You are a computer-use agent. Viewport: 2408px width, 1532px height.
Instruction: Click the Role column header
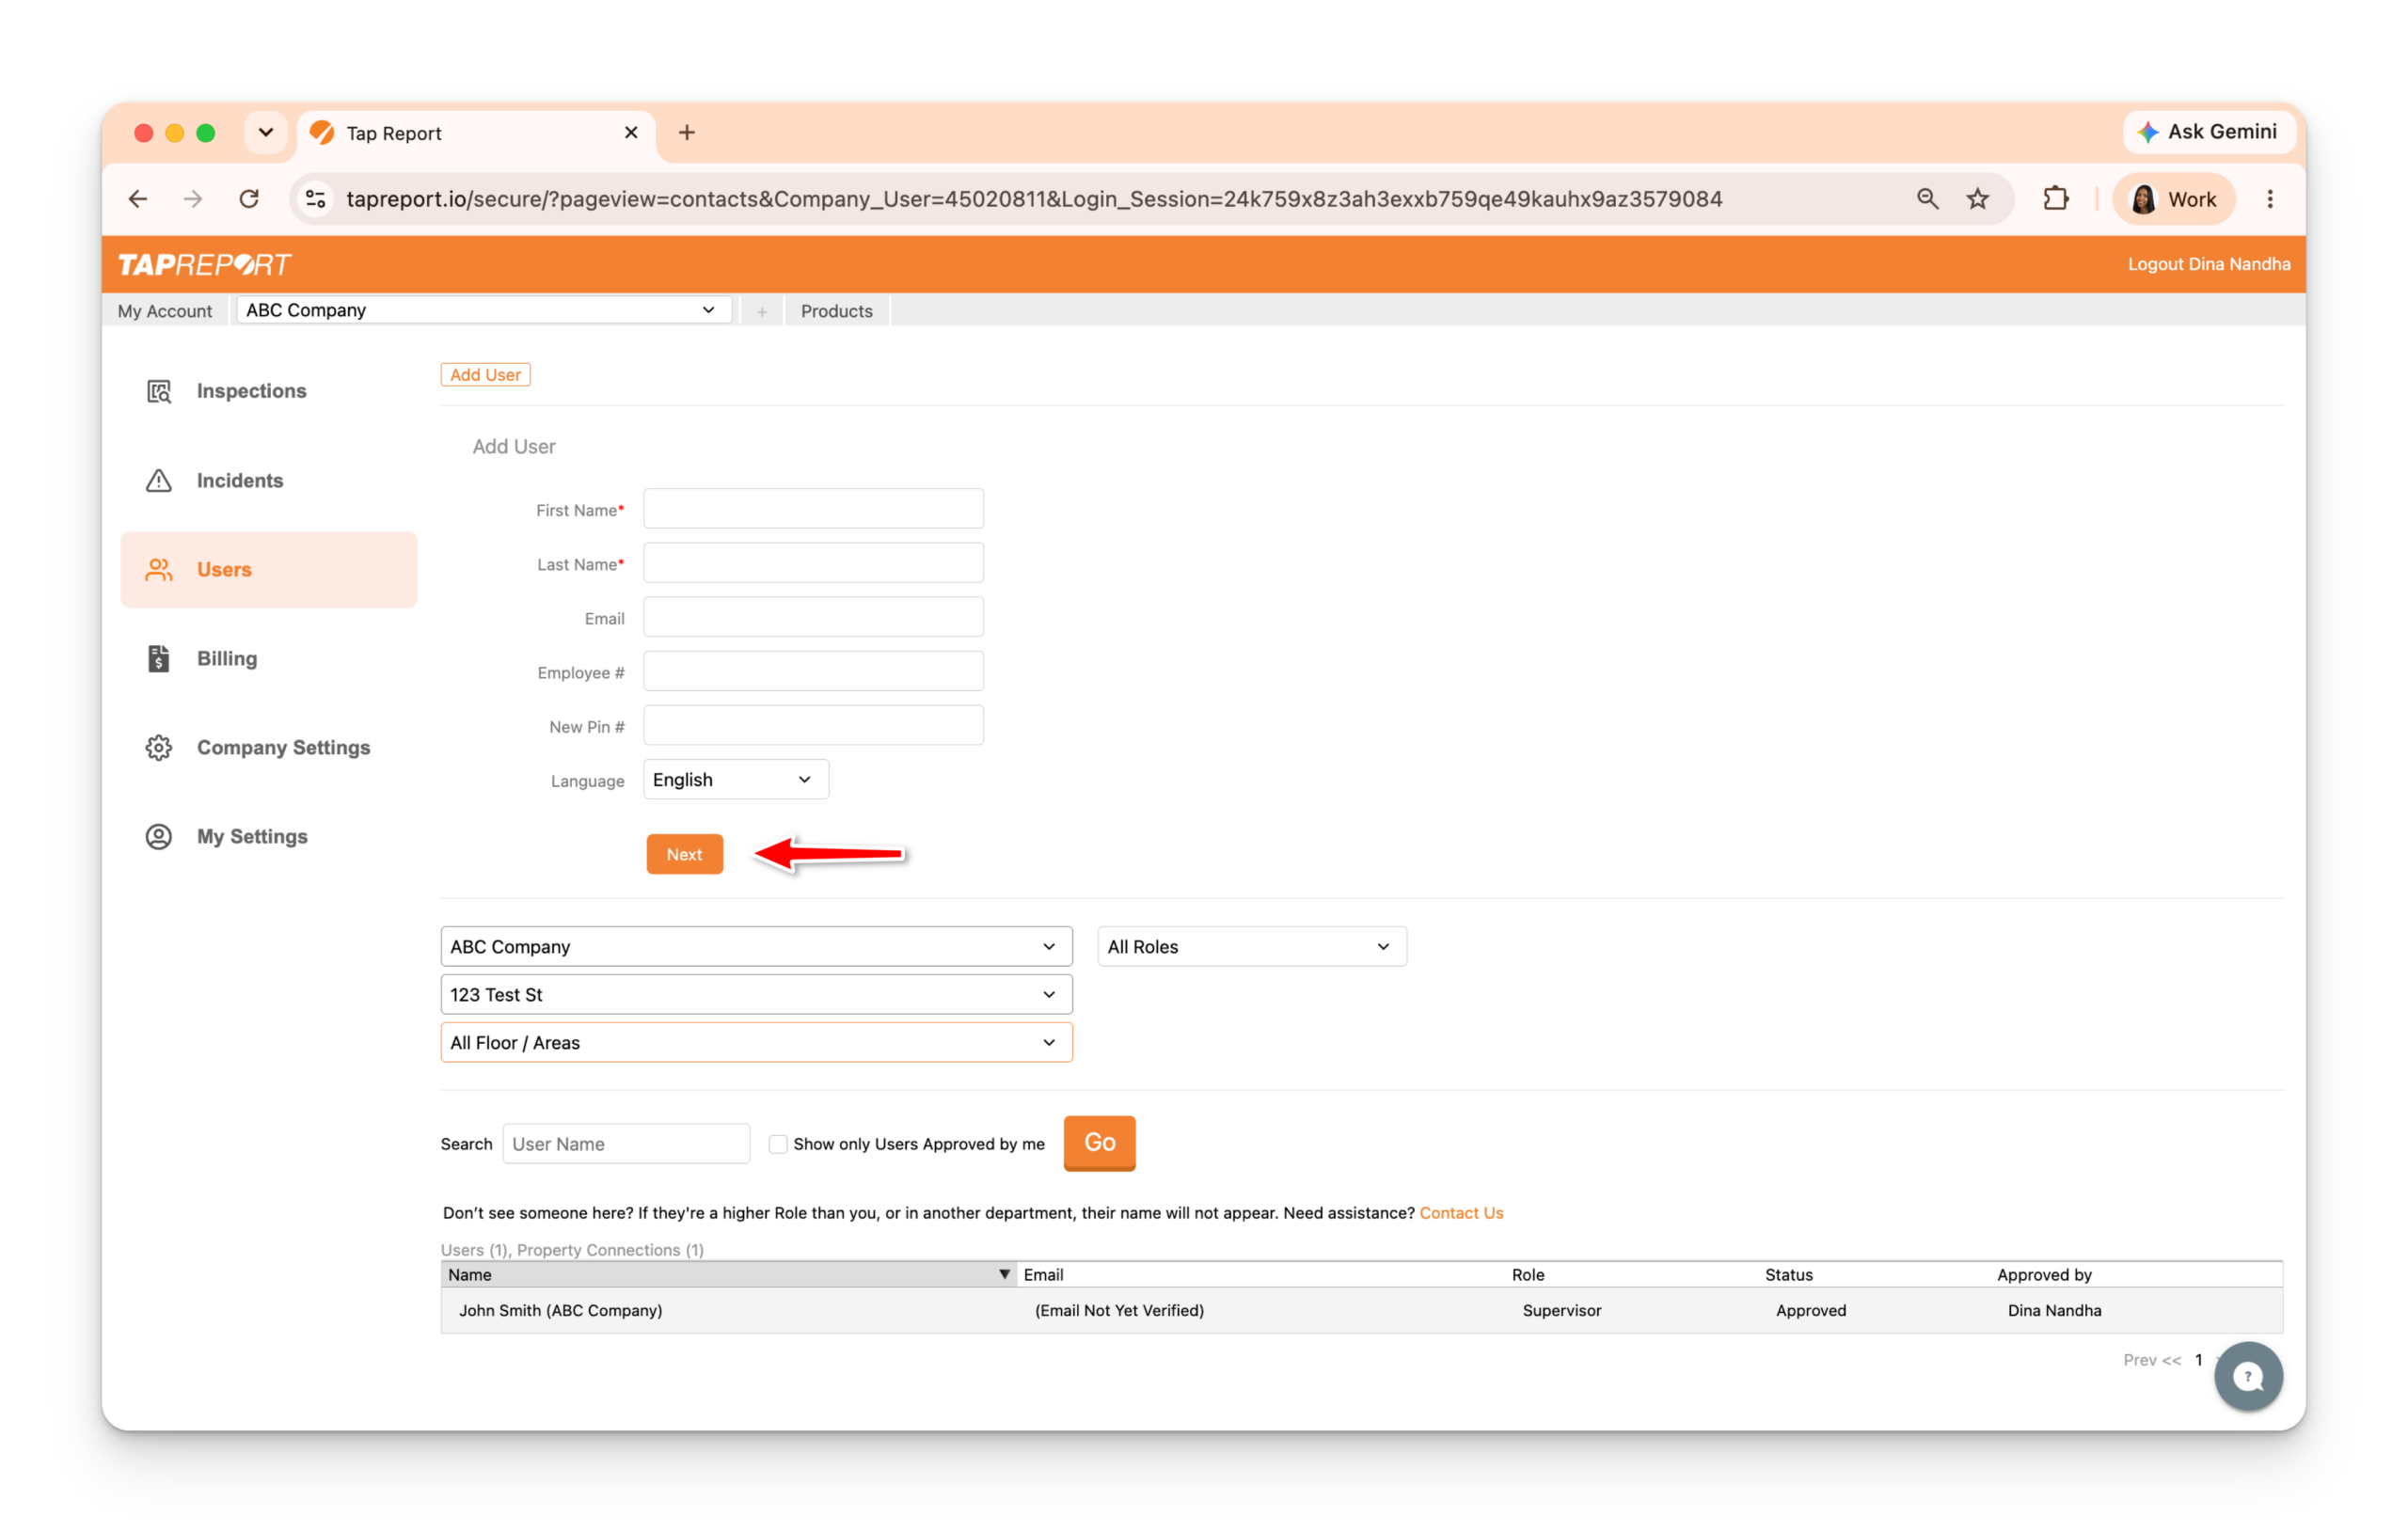pyautogui.click(x=1528, y=1275)
